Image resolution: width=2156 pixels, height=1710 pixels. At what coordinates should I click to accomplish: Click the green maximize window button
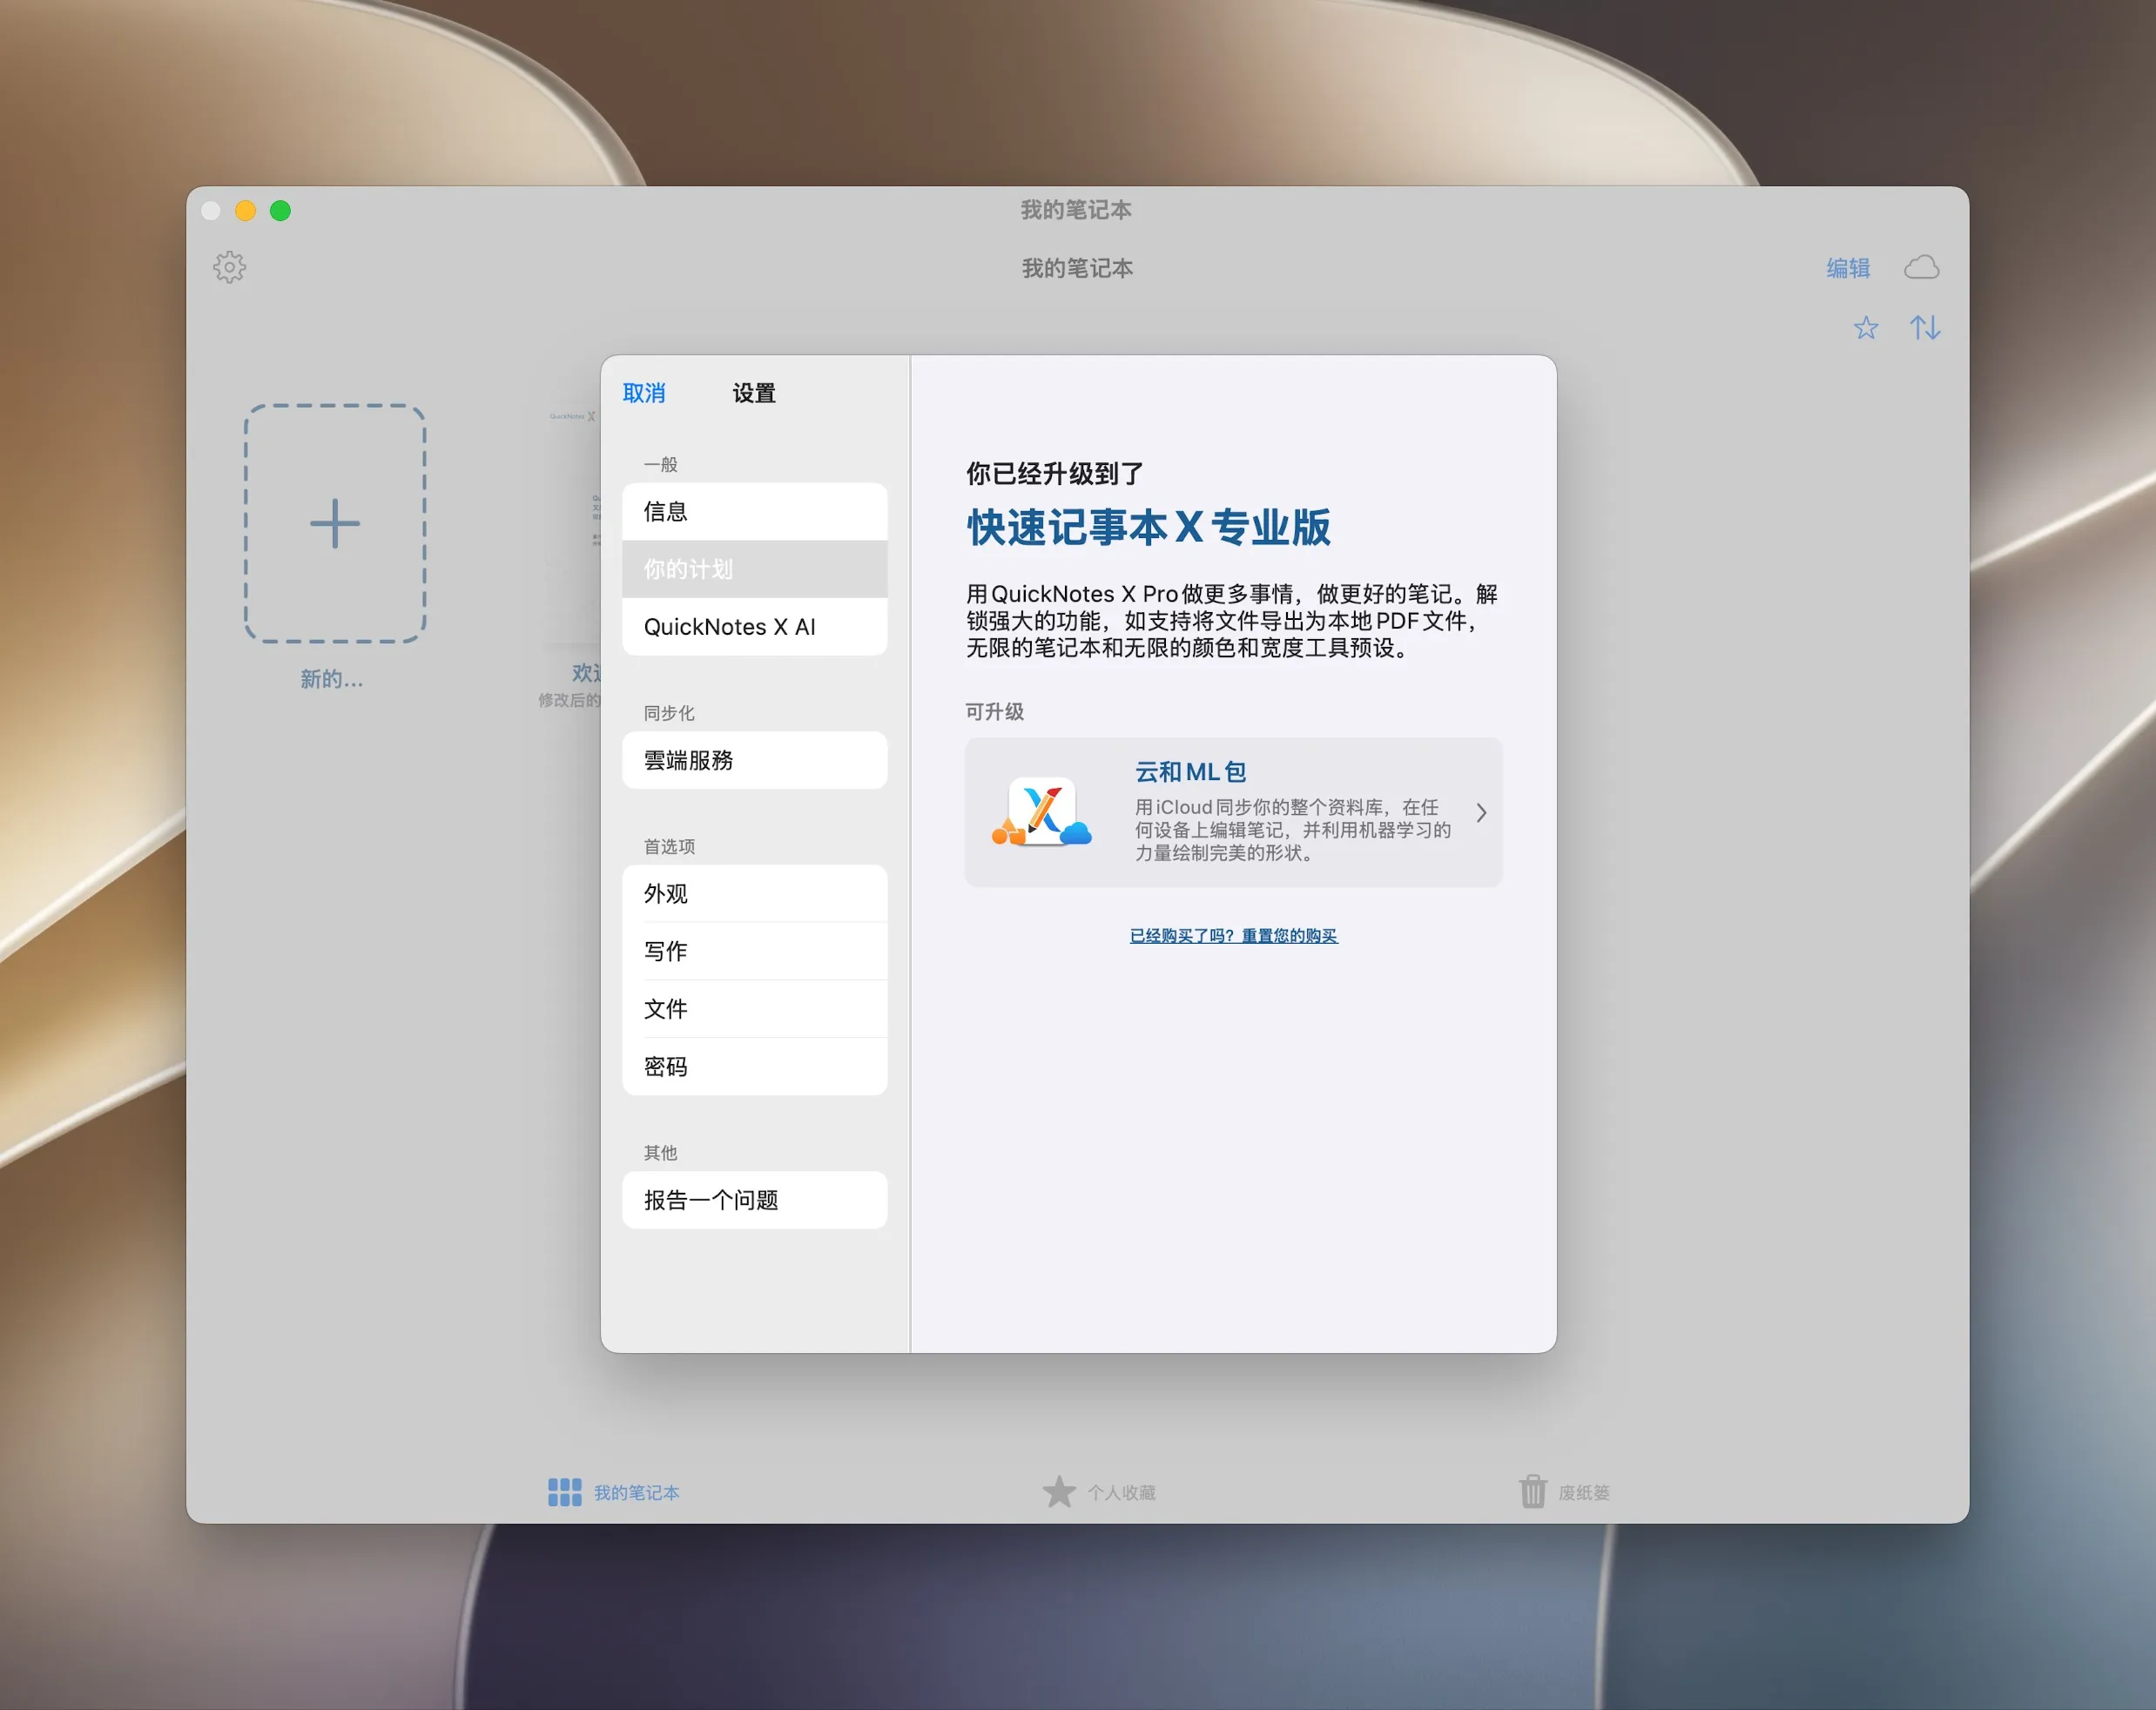(x=280, y=211)
